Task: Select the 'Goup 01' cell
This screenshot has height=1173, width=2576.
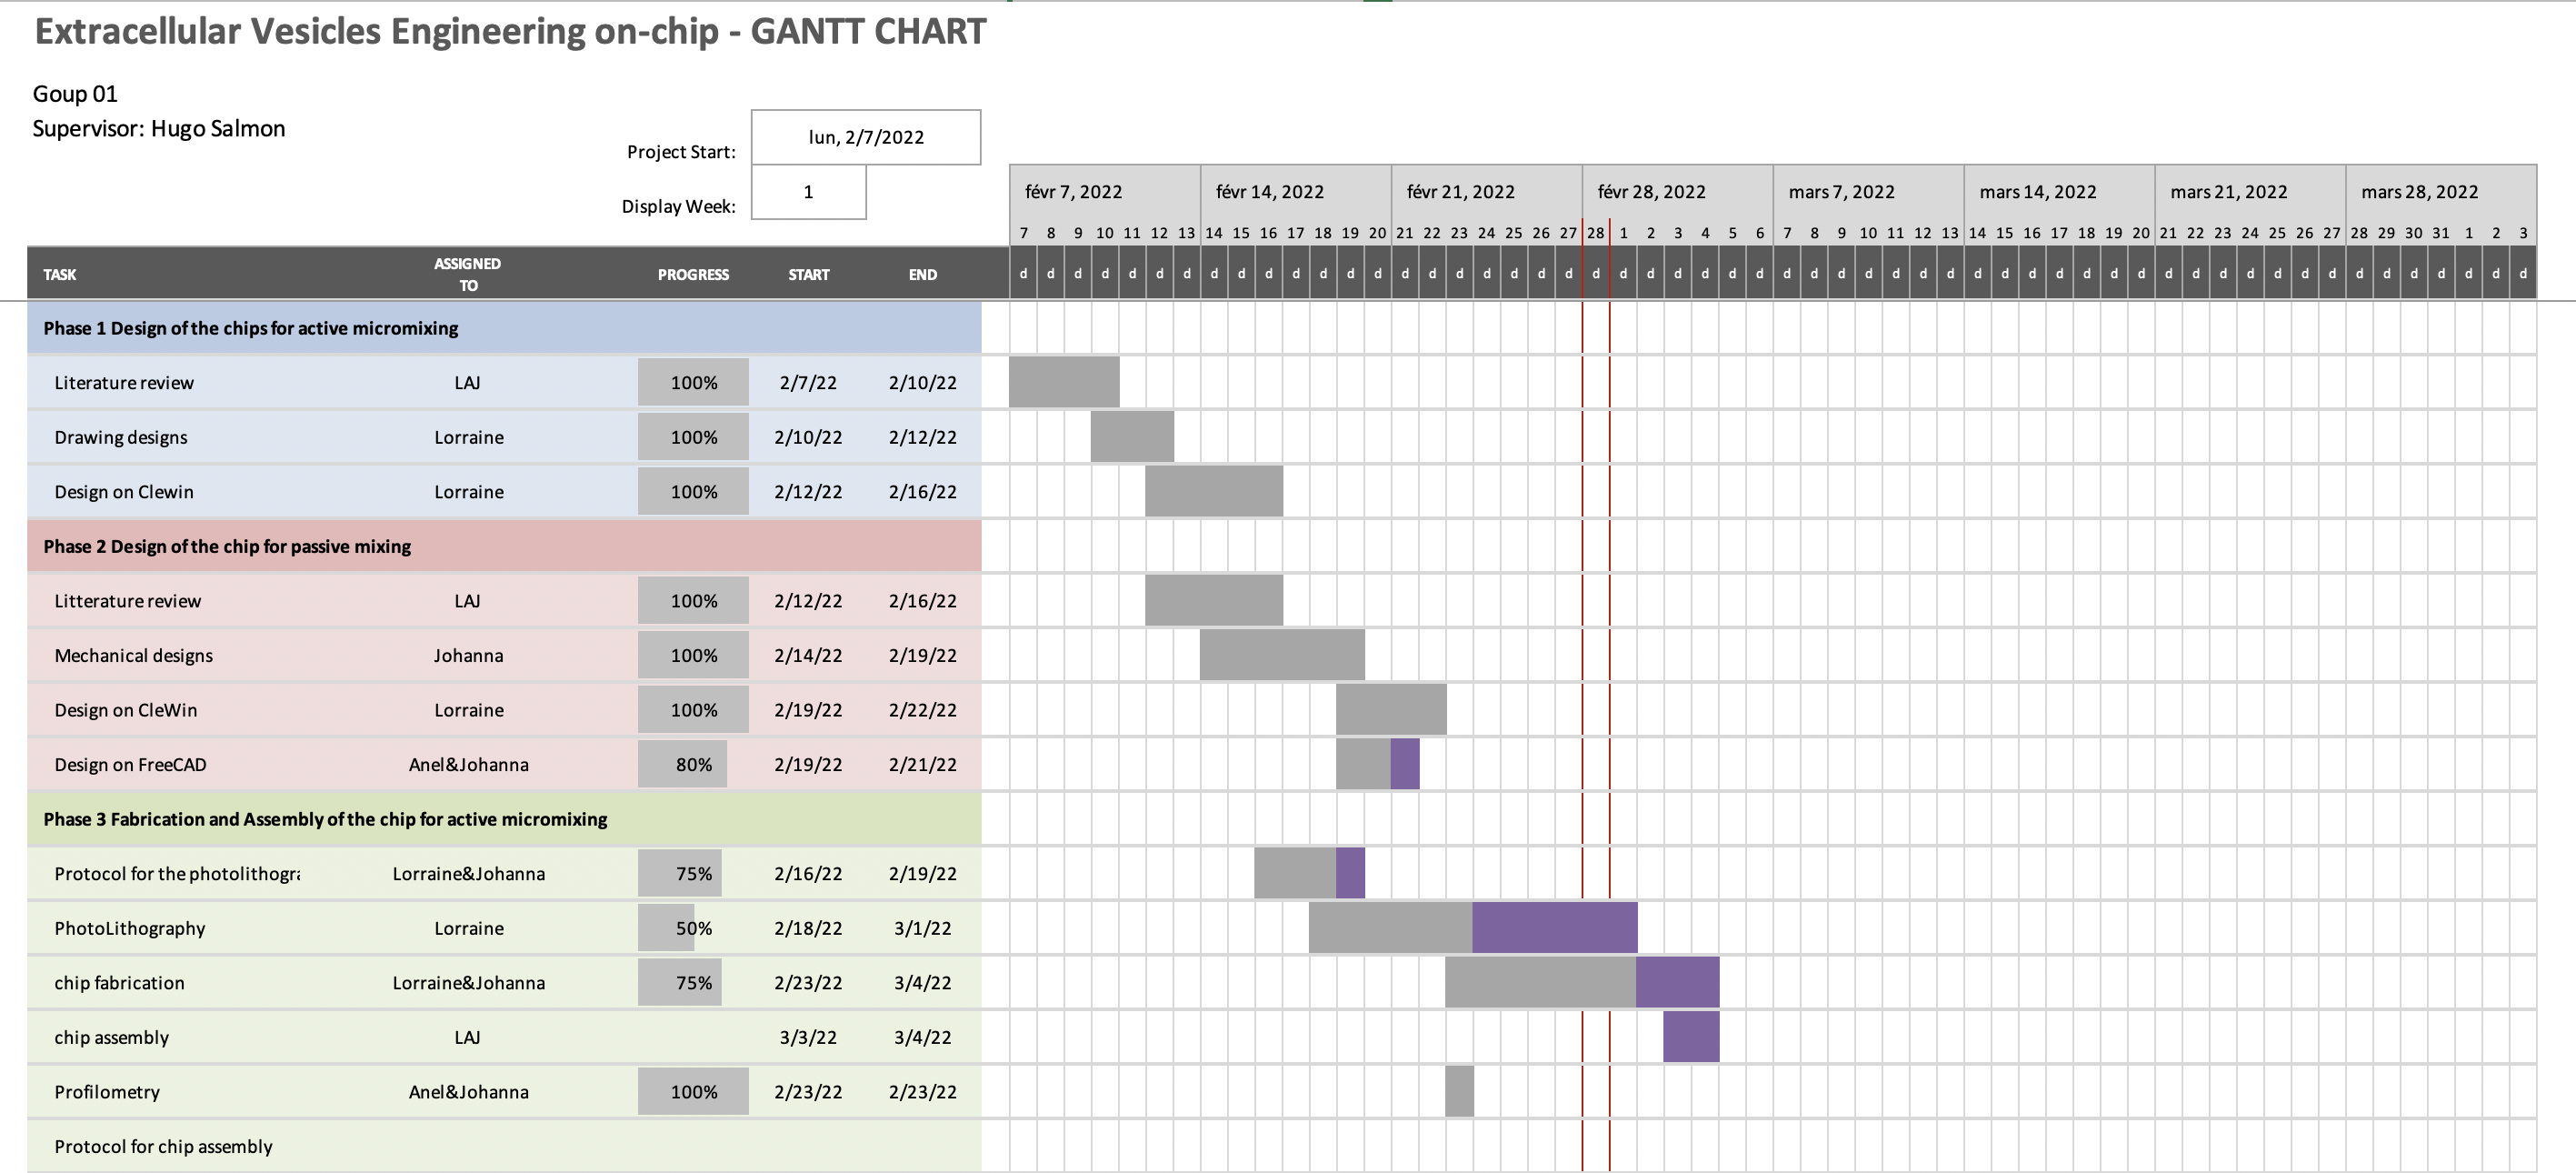Action: [75, 94]
